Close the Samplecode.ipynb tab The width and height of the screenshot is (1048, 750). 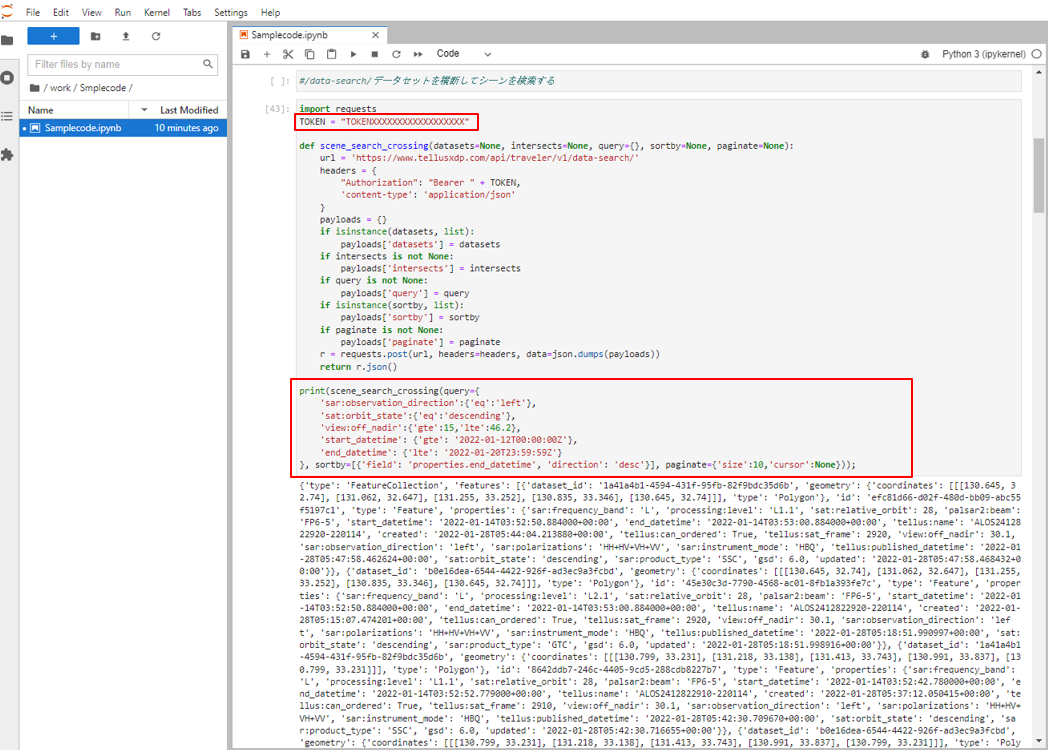click(376, 35)
